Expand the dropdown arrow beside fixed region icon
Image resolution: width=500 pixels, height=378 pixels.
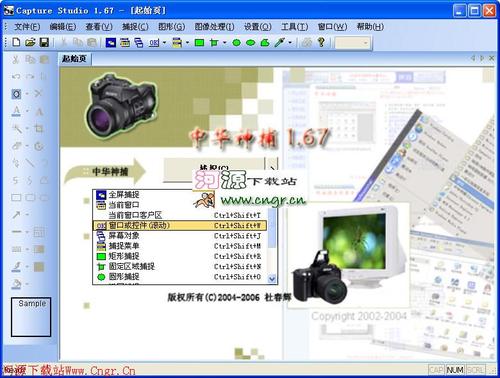pos(224,43)
